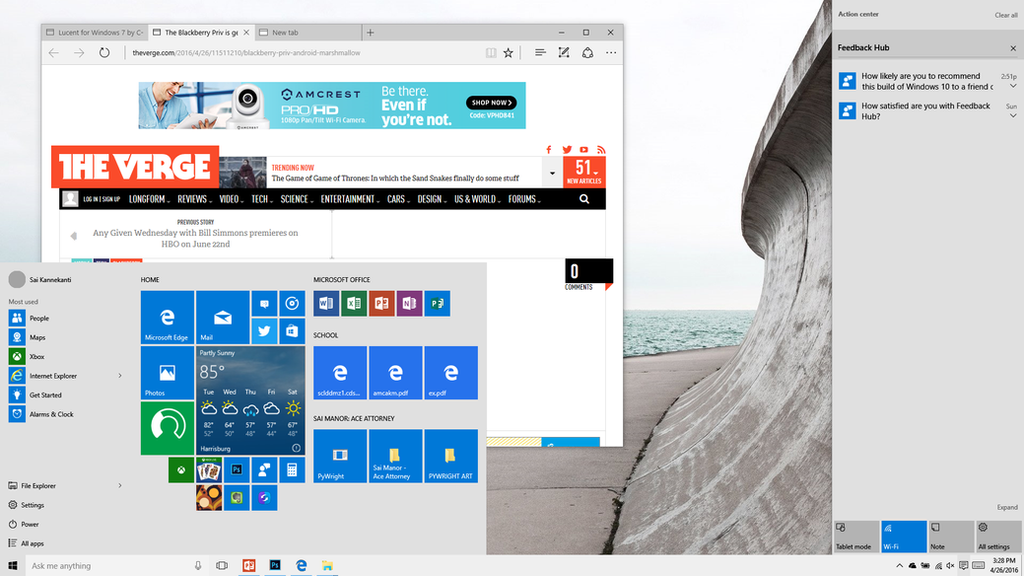Viewport: 1024px width, 576px height.
Task: Click Shop Now on the Amcrest ad
Action: pos(491,103)
